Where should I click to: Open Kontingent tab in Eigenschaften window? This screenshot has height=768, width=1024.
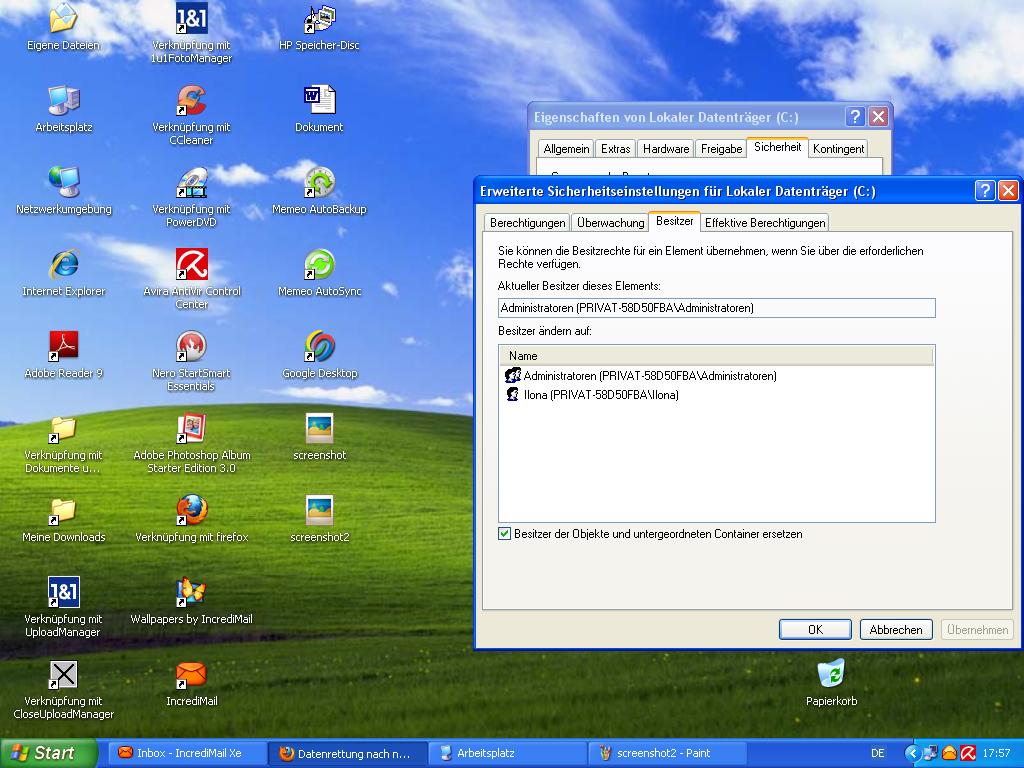click(839, 149)
